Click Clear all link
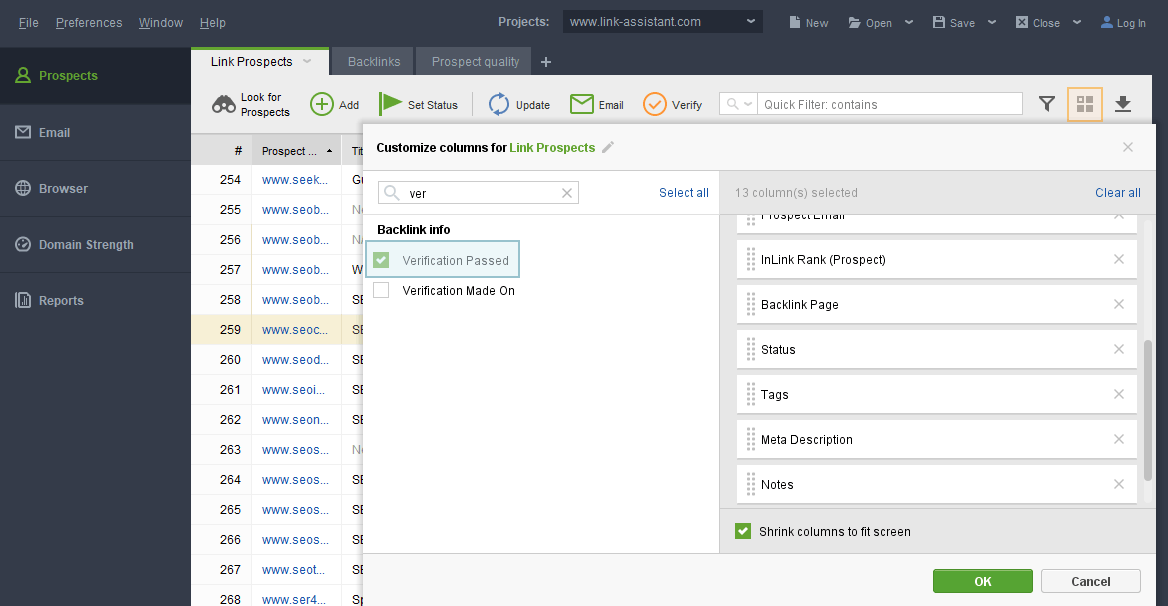Screen dimensions: 1168x606 [x=1117, y=193]
